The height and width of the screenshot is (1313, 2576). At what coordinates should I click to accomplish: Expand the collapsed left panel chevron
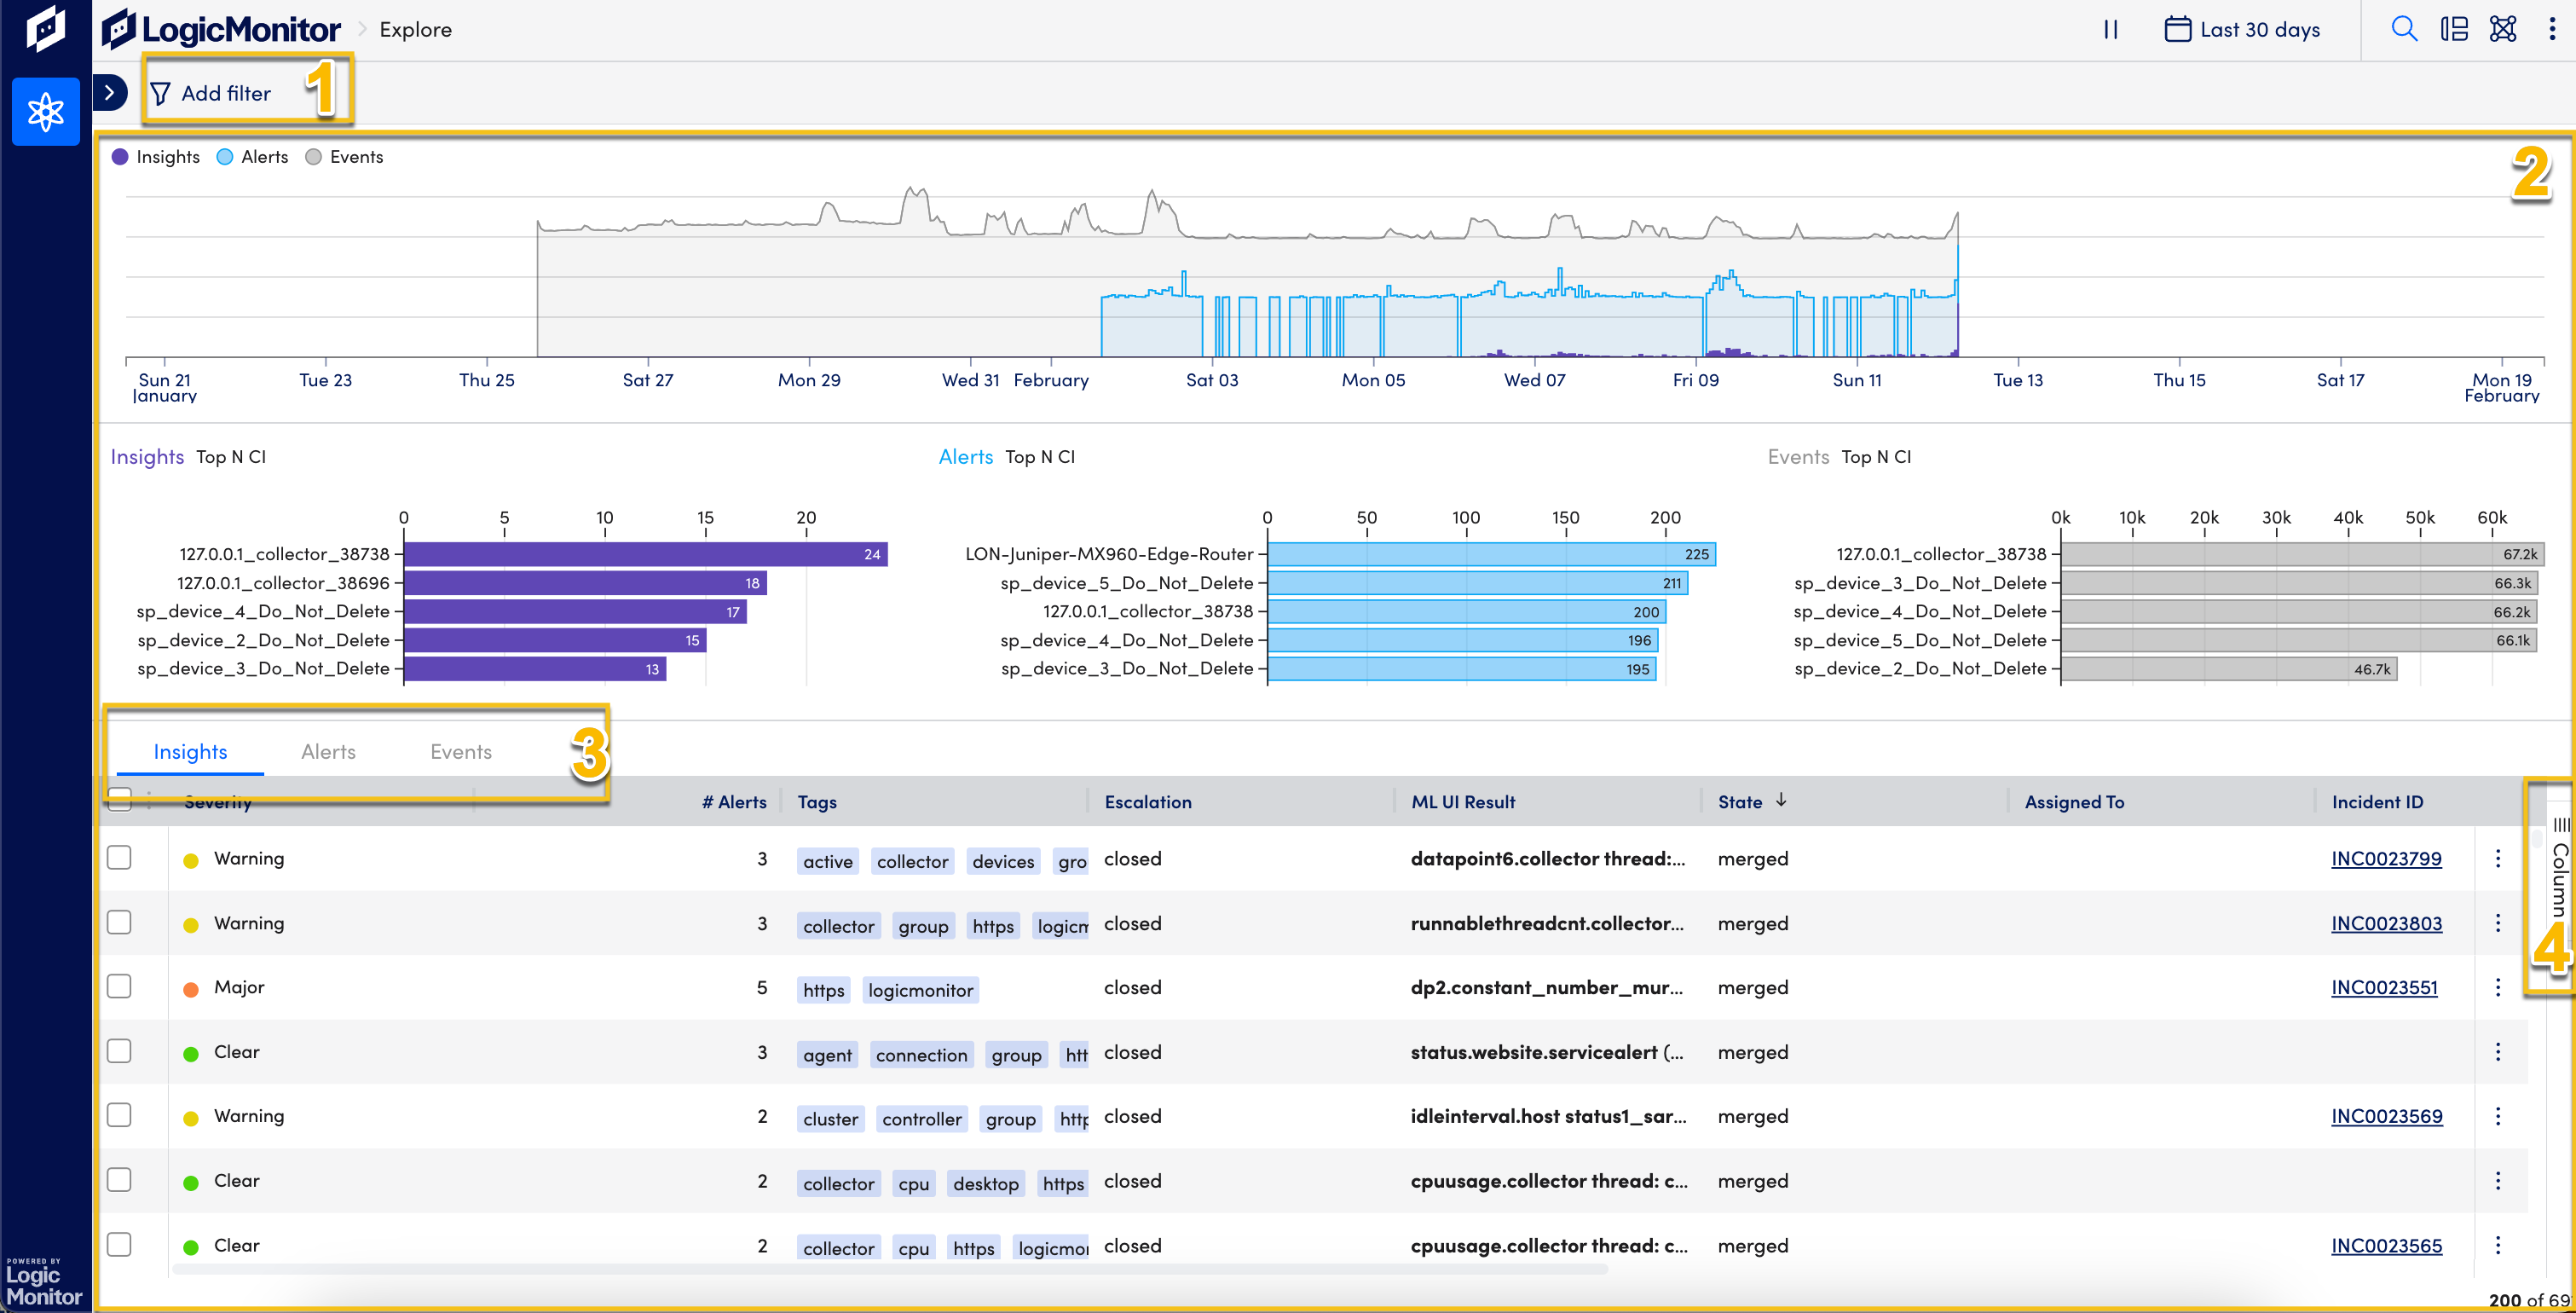click(110, 91)
